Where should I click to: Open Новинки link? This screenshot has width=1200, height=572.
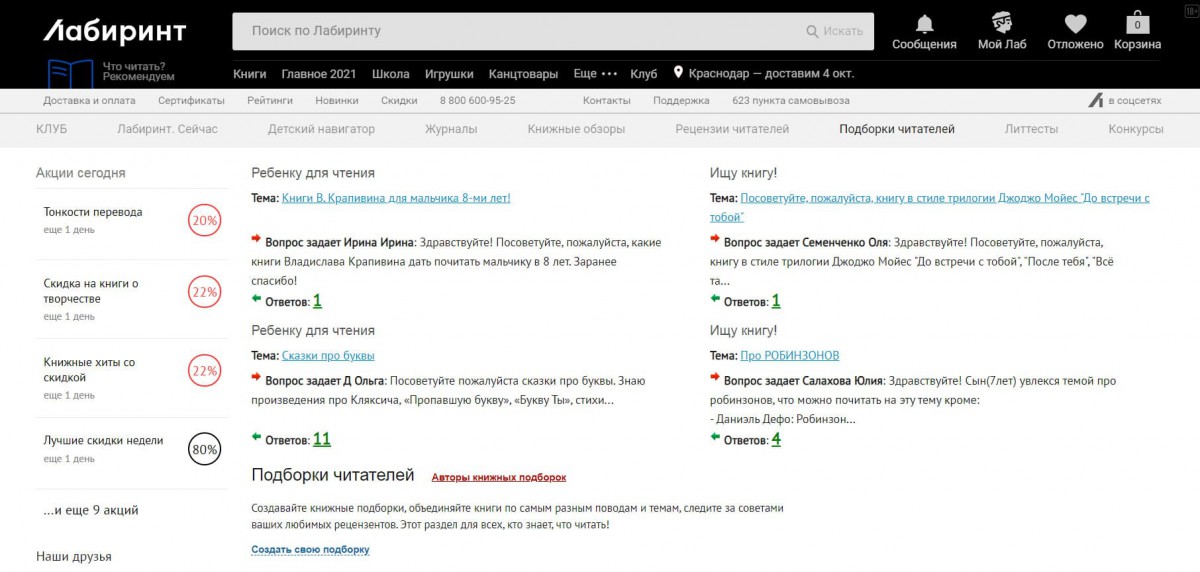[337, 101]
